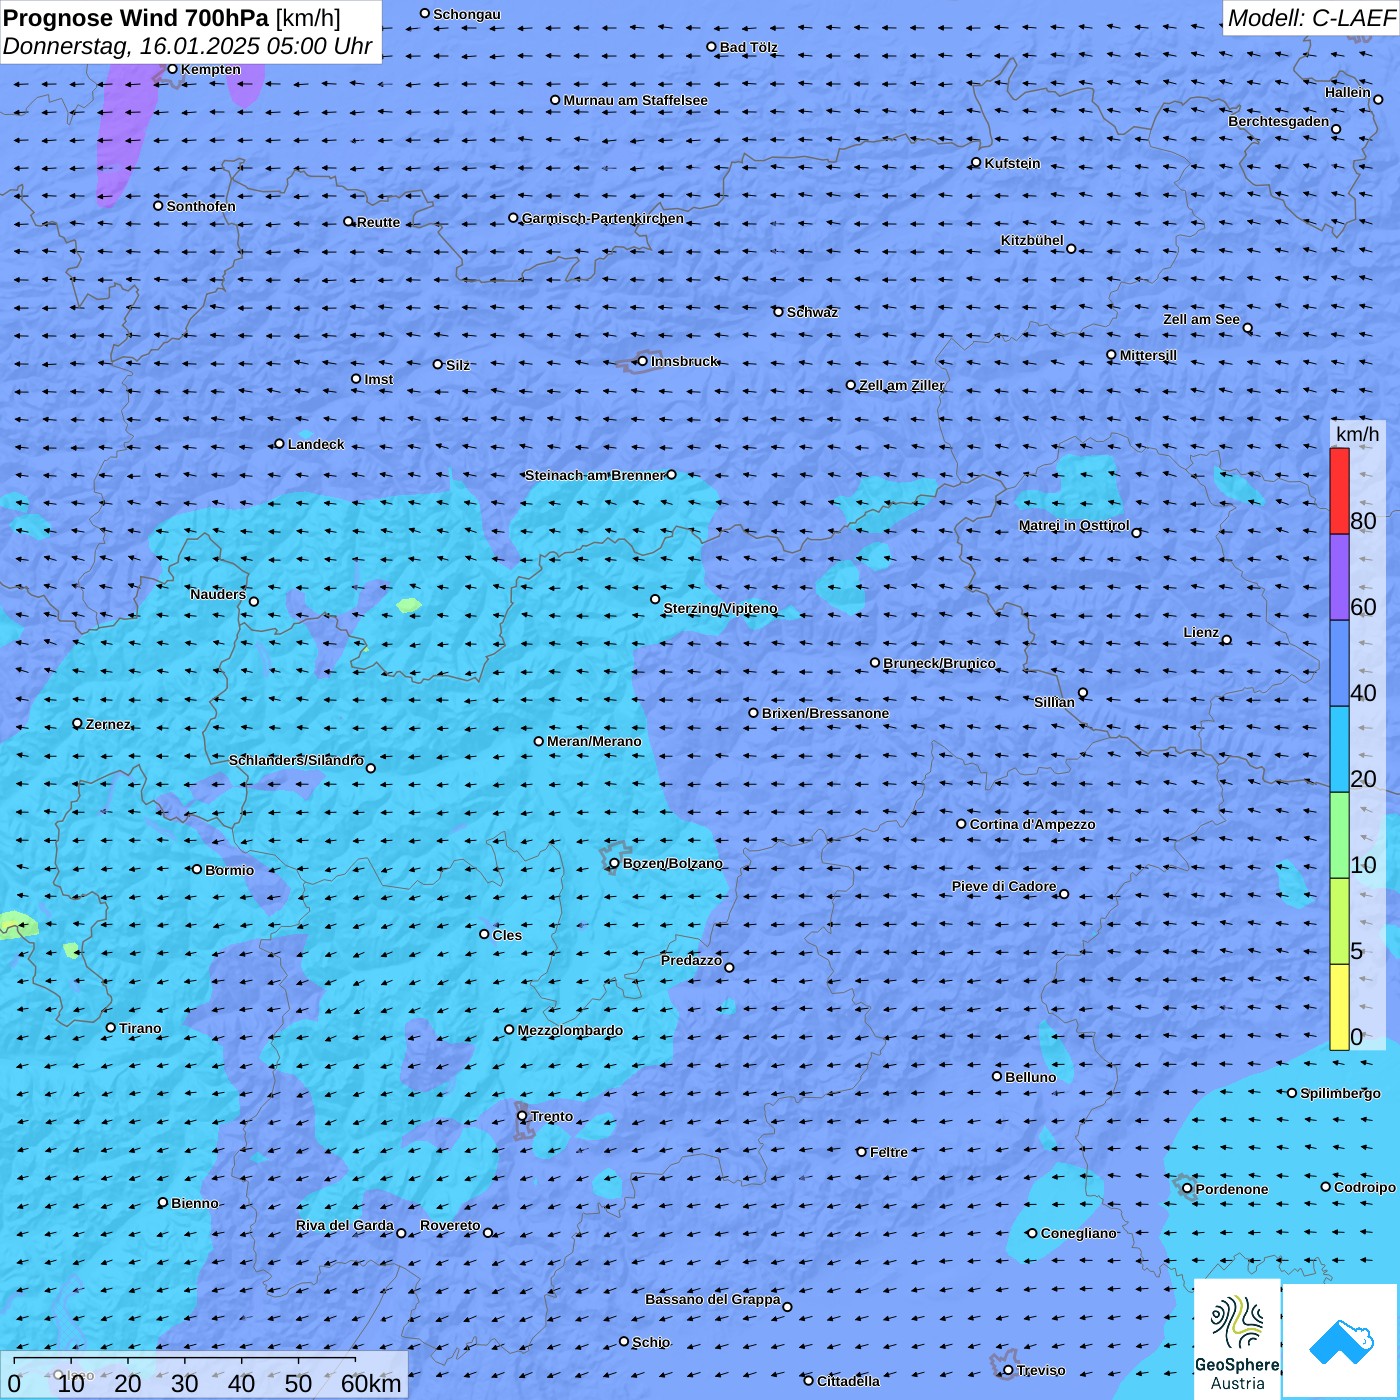1400x1400 pixels.
Task: Select the Belluno city marker dot
Action: pyautogui.click(x=997, y=1076)
